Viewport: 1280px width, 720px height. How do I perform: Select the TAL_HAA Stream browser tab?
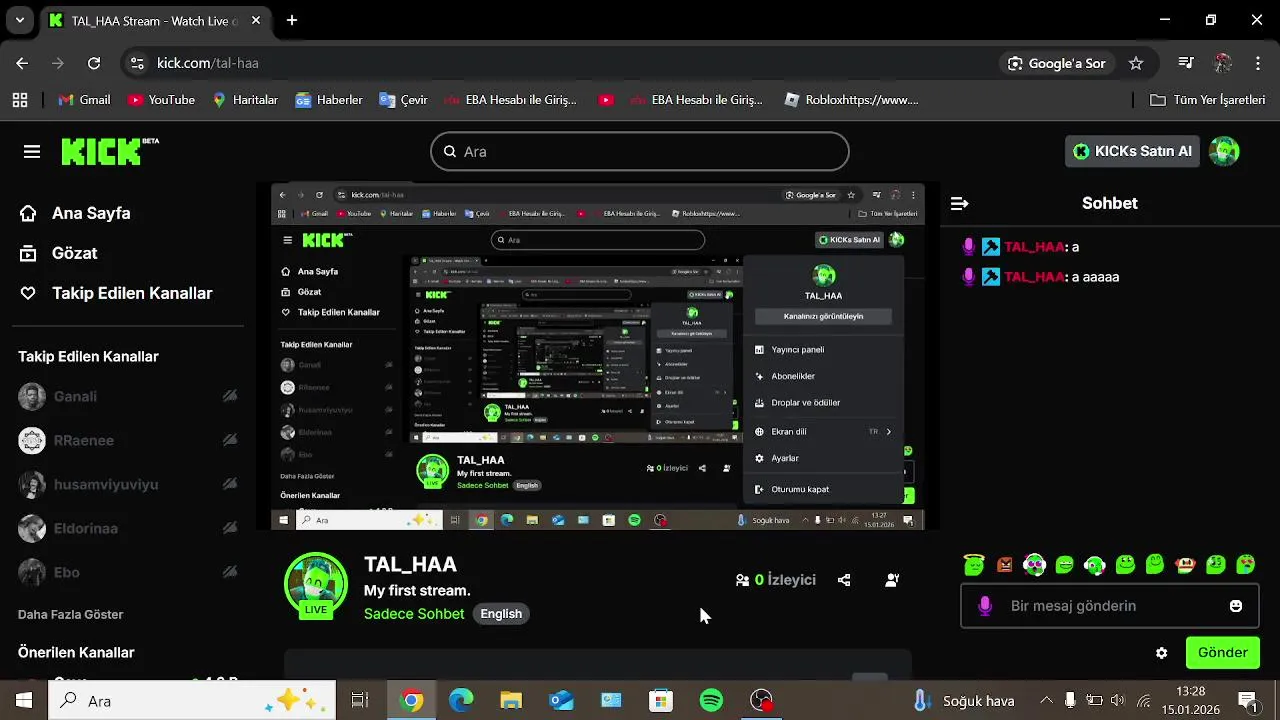point(155,20)
